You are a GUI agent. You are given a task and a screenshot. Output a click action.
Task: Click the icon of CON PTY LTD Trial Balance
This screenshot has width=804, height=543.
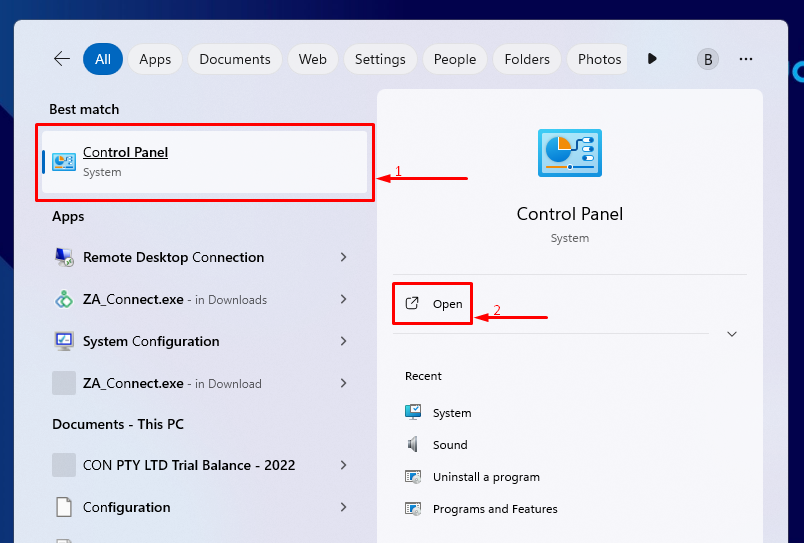click(64, 465)
